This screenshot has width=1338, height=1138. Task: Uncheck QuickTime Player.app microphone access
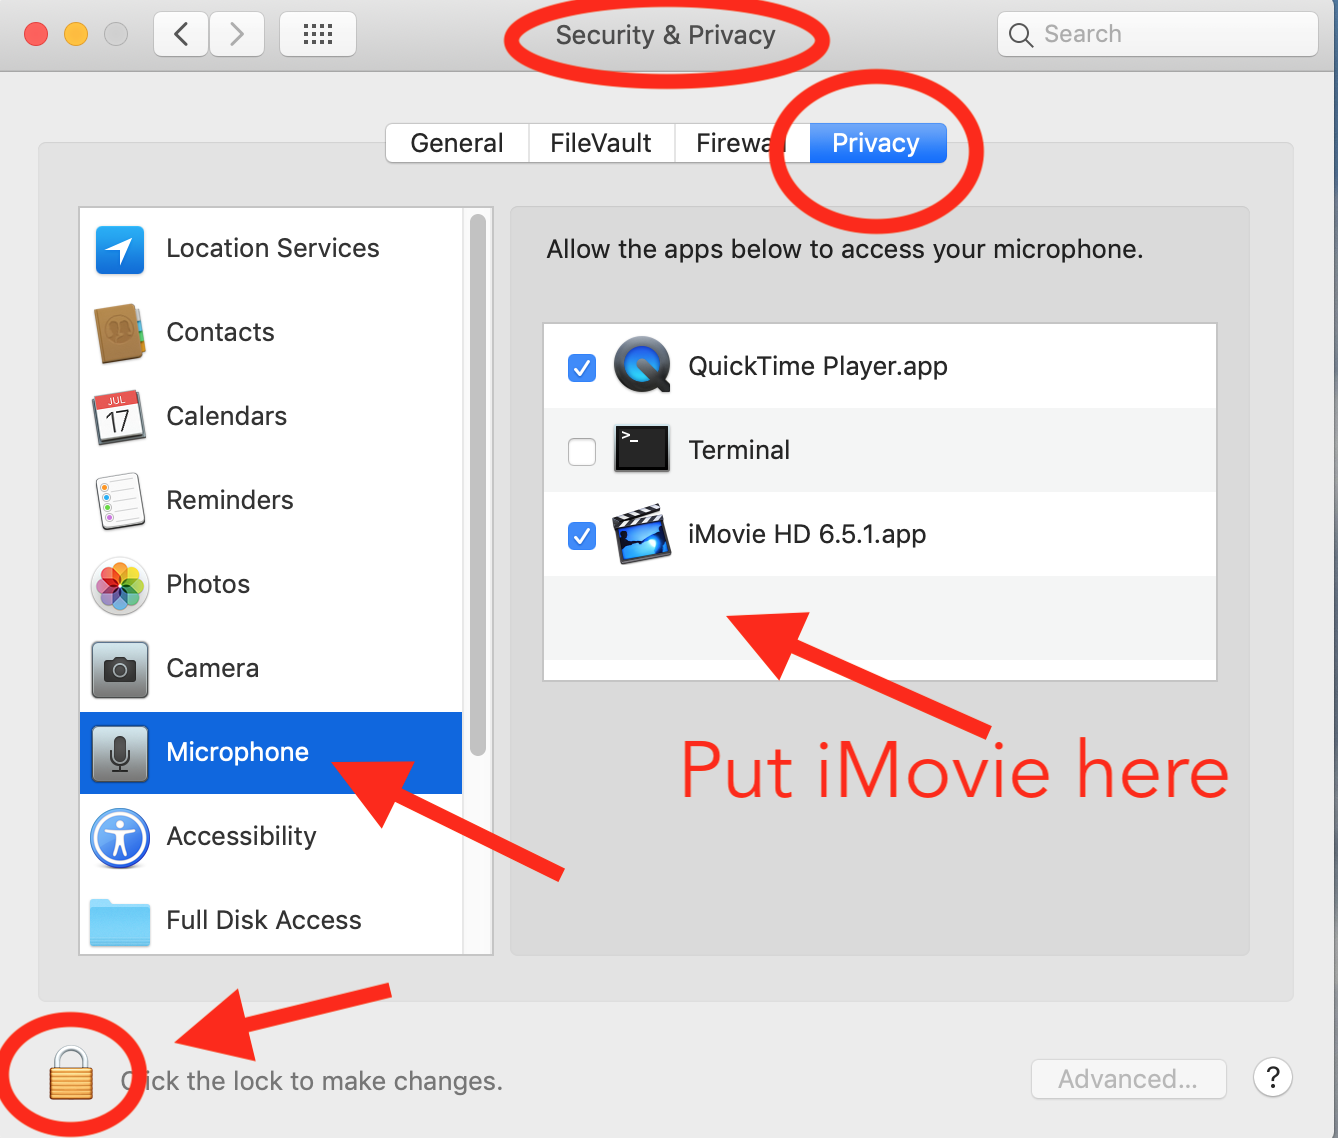pos(582,368)
